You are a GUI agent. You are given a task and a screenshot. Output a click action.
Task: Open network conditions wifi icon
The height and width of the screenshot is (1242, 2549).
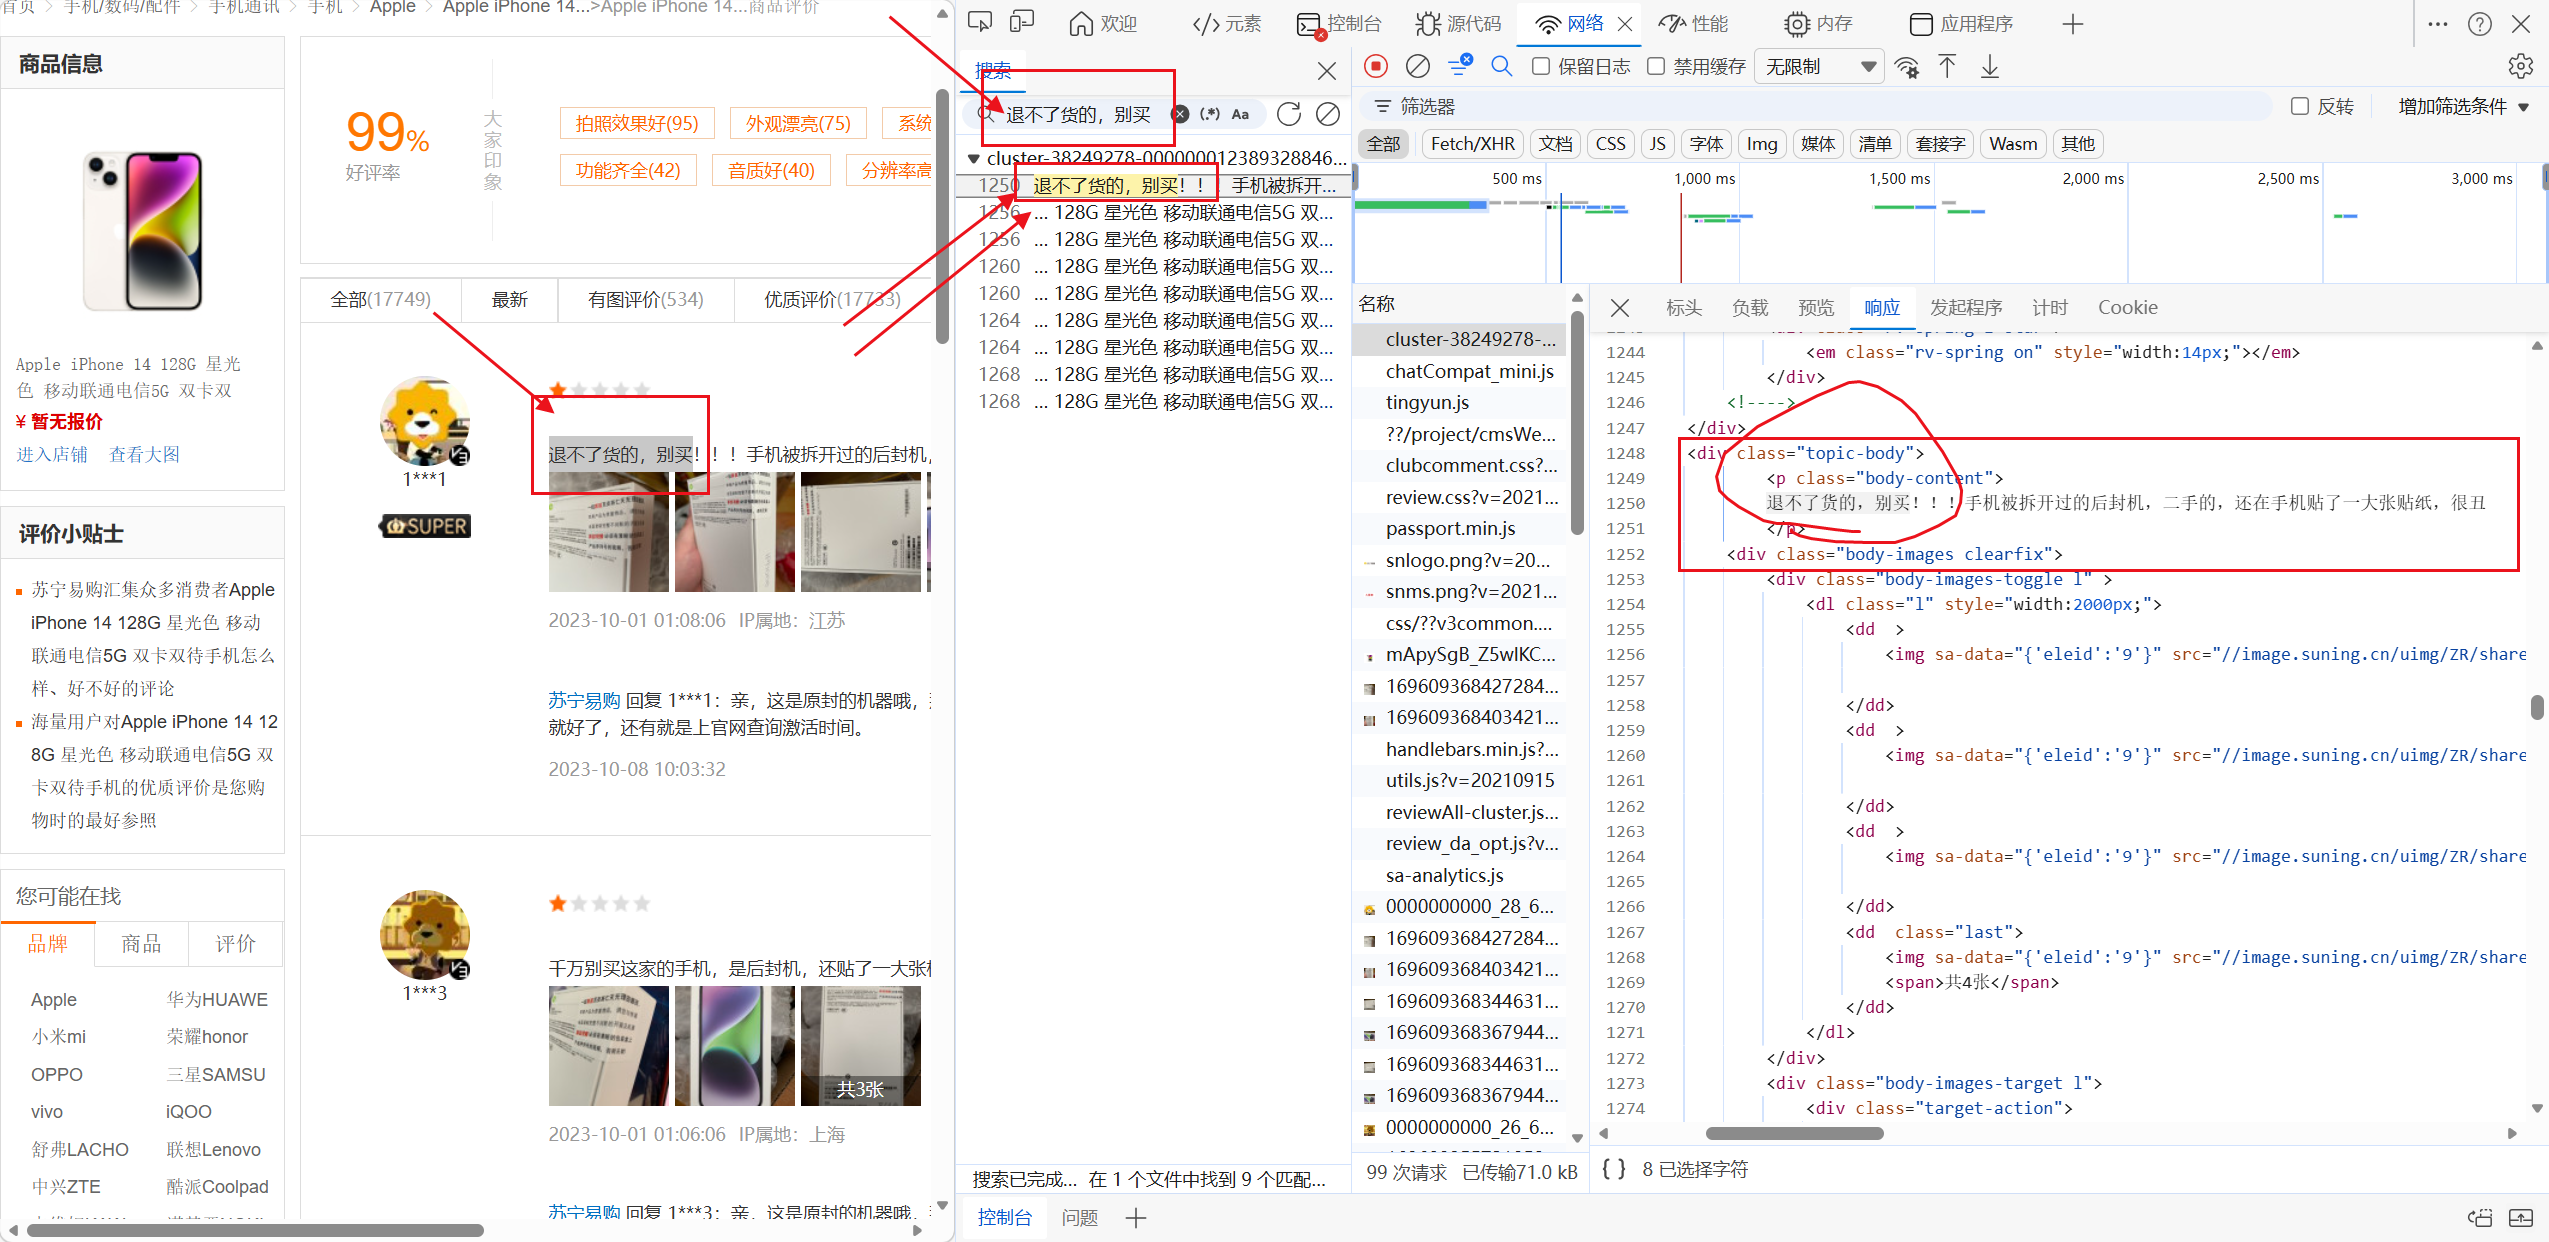click(x=1907, y=67)
